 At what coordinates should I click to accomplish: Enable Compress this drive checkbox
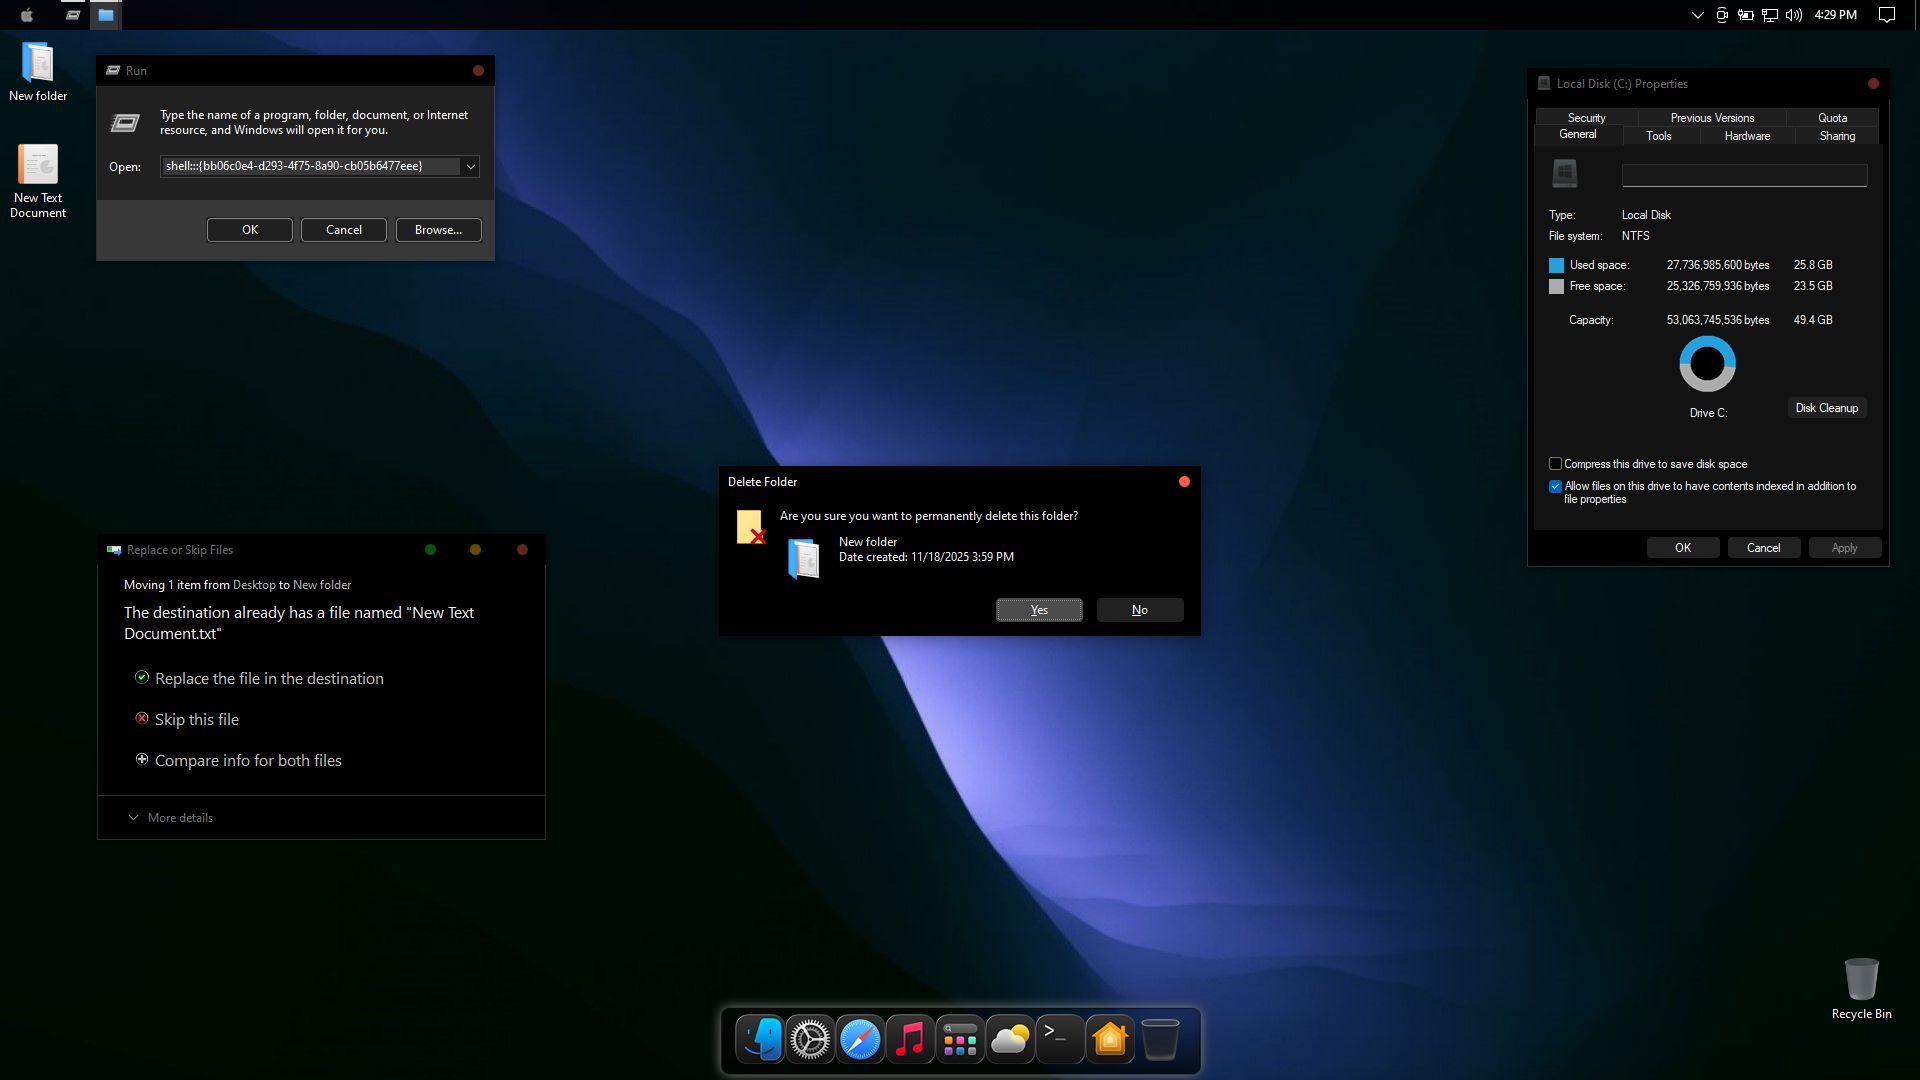click(x=1555, y=464)
